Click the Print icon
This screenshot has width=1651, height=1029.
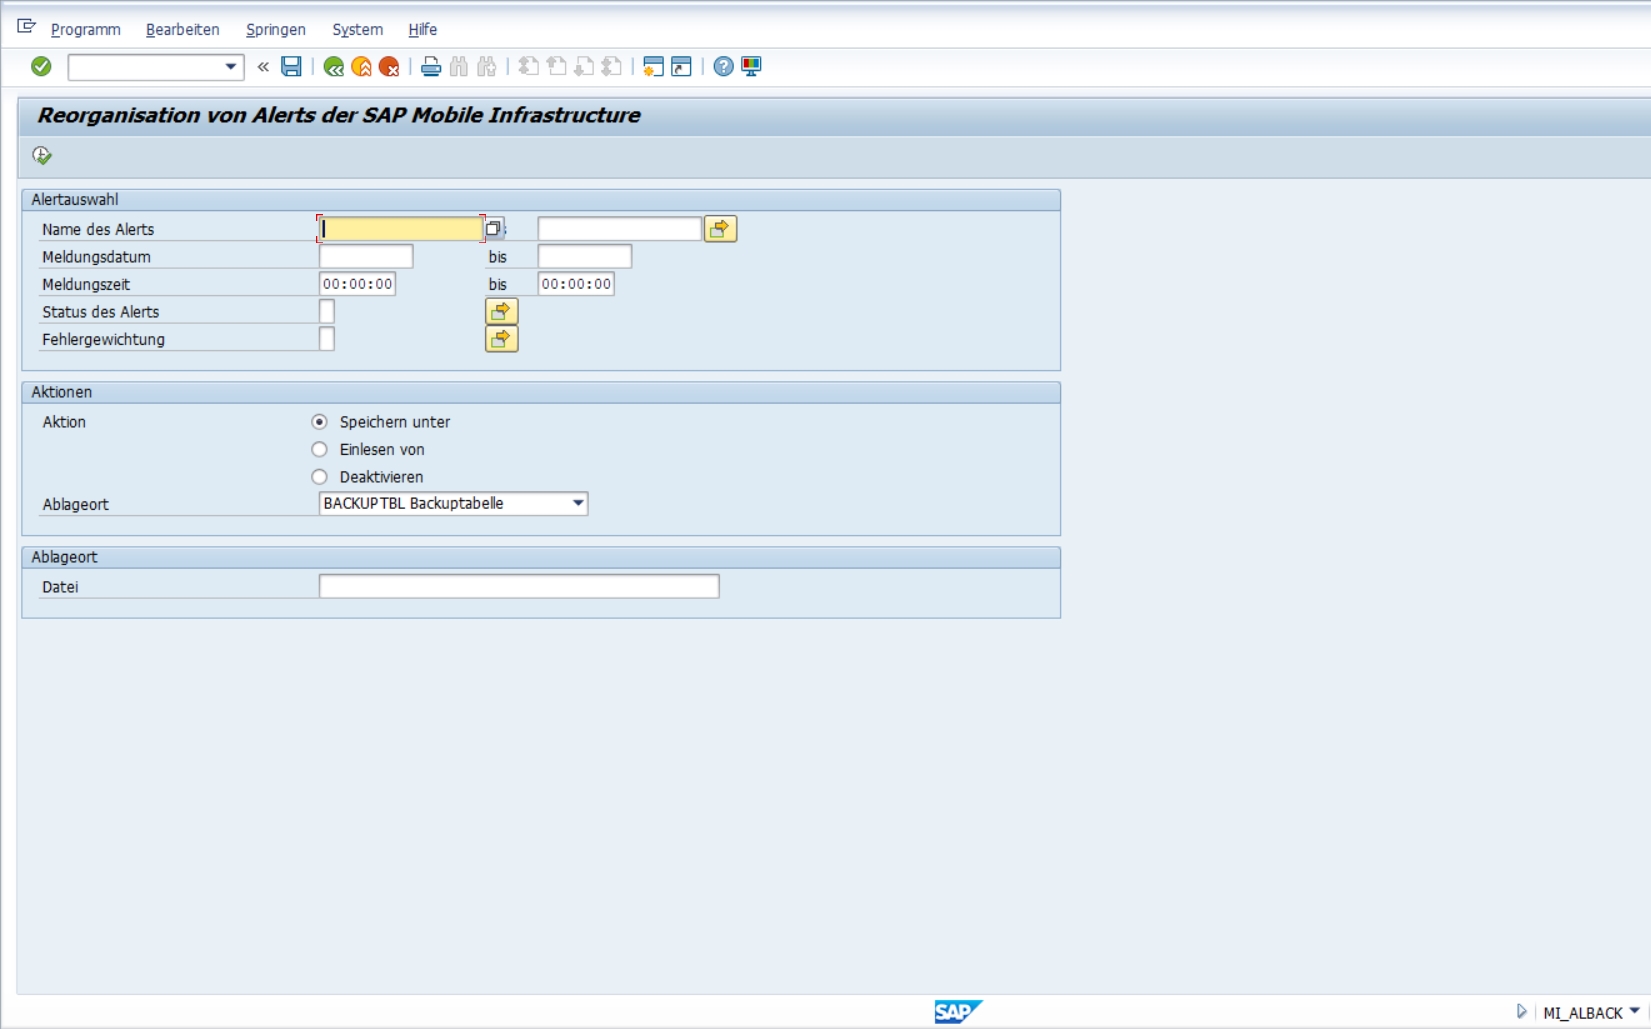(x=431, y=67)
